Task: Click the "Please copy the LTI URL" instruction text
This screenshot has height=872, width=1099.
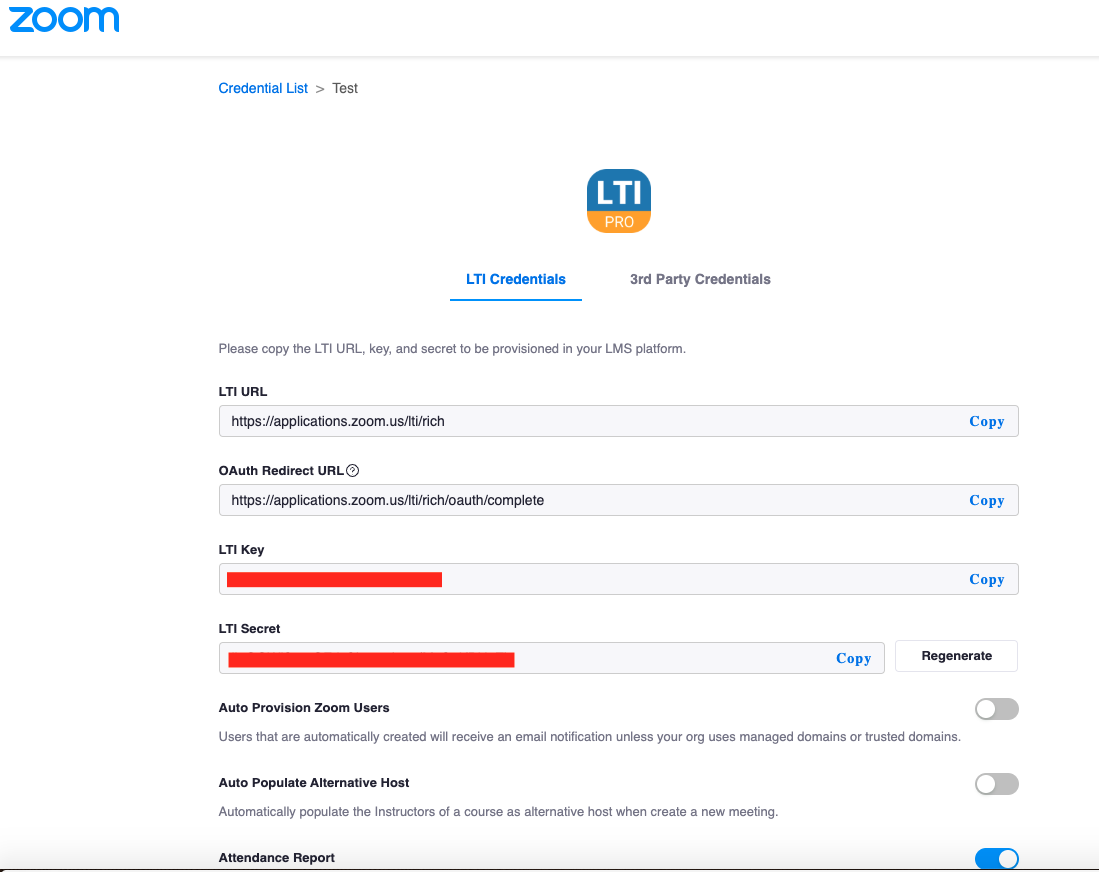Action: coord(452,349)
